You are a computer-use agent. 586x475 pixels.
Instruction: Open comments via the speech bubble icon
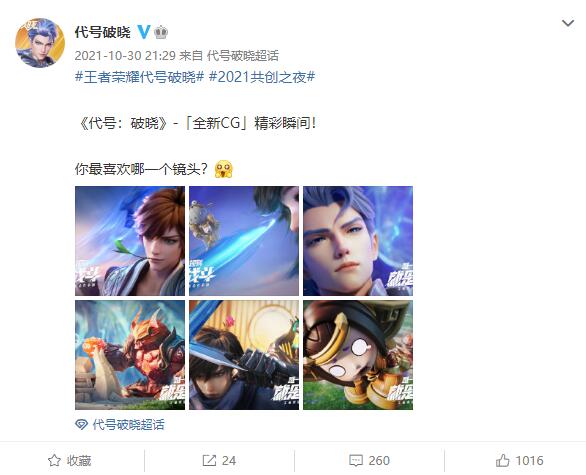pyautogui.click(x=356, y=460)
